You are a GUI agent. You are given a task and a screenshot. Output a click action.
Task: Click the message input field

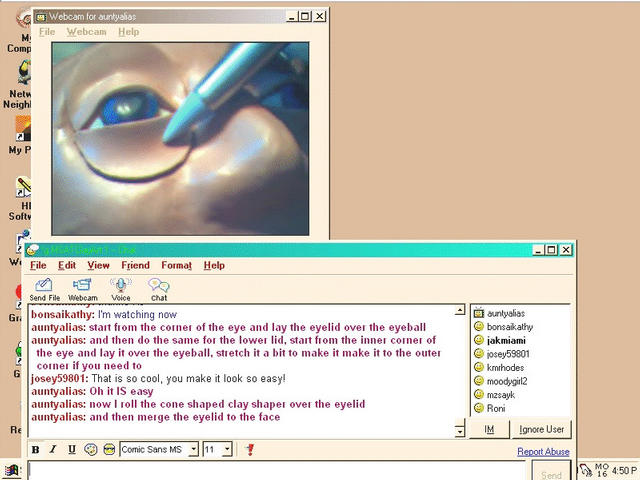pyautogui.click(x=277, y=471)
